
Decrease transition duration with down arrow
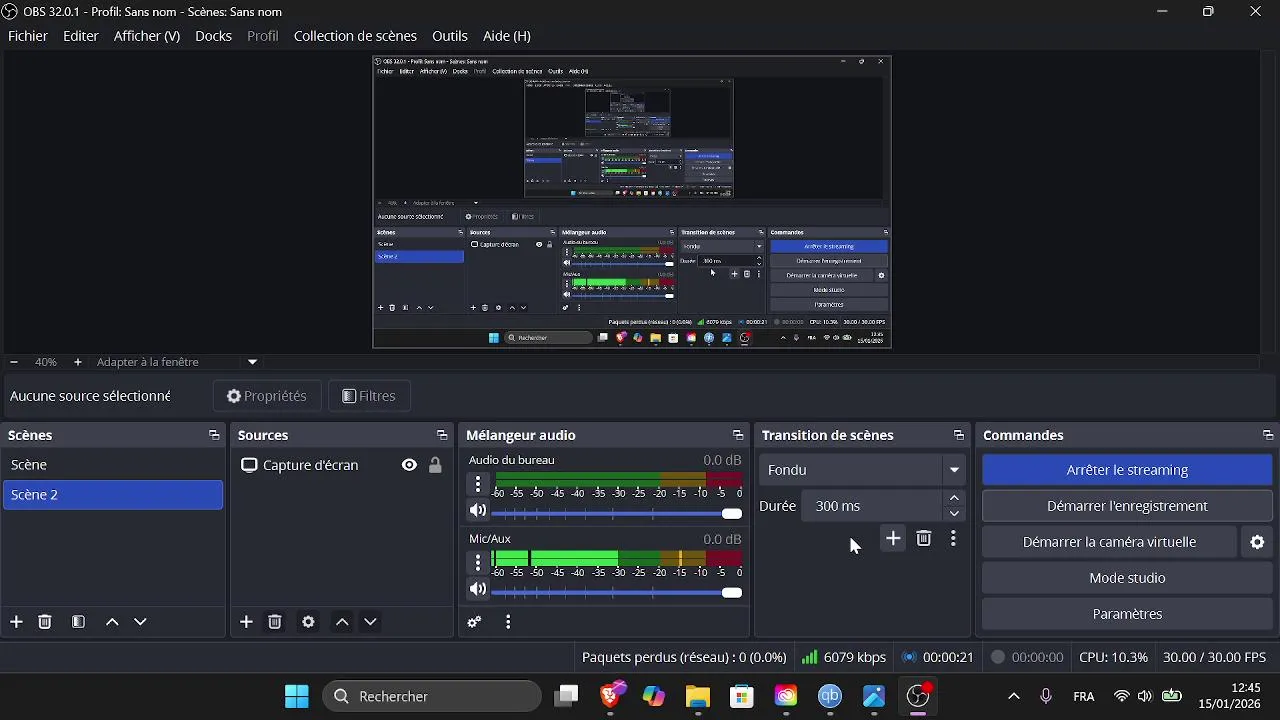tap(954, 514)
